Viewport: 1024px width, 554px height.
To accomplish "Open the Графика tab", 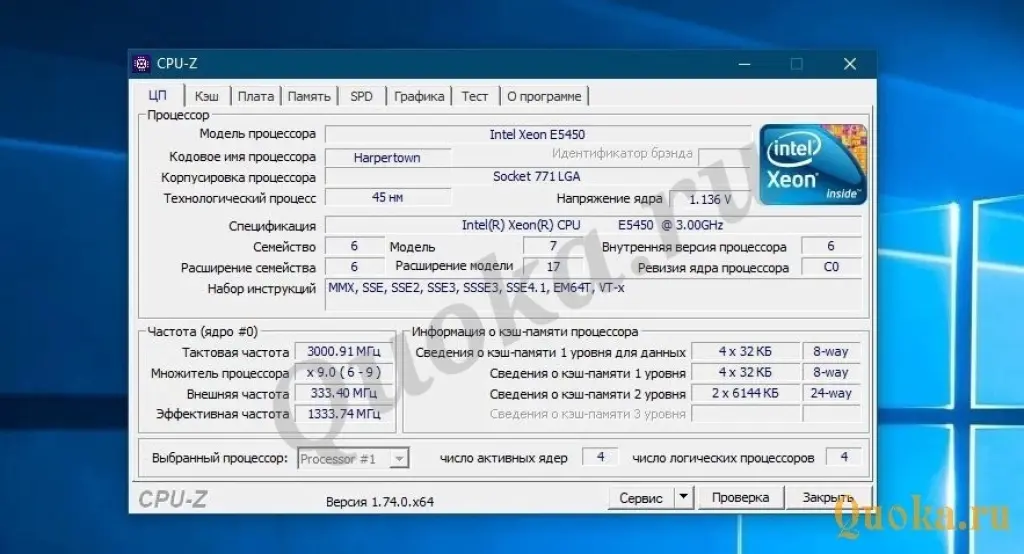I will [x=419, y=96].
